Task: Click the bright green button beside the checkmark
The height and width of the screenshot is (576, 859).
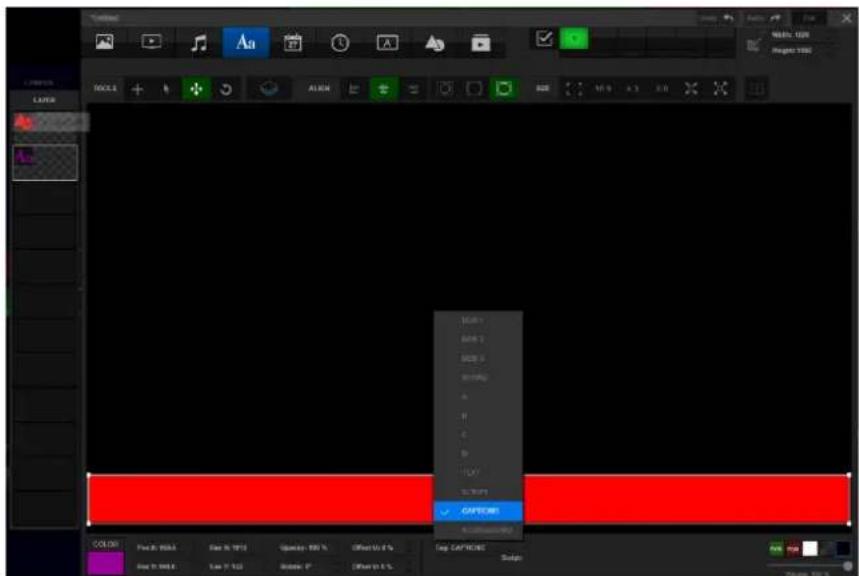Action: click(x=574, y=38)
